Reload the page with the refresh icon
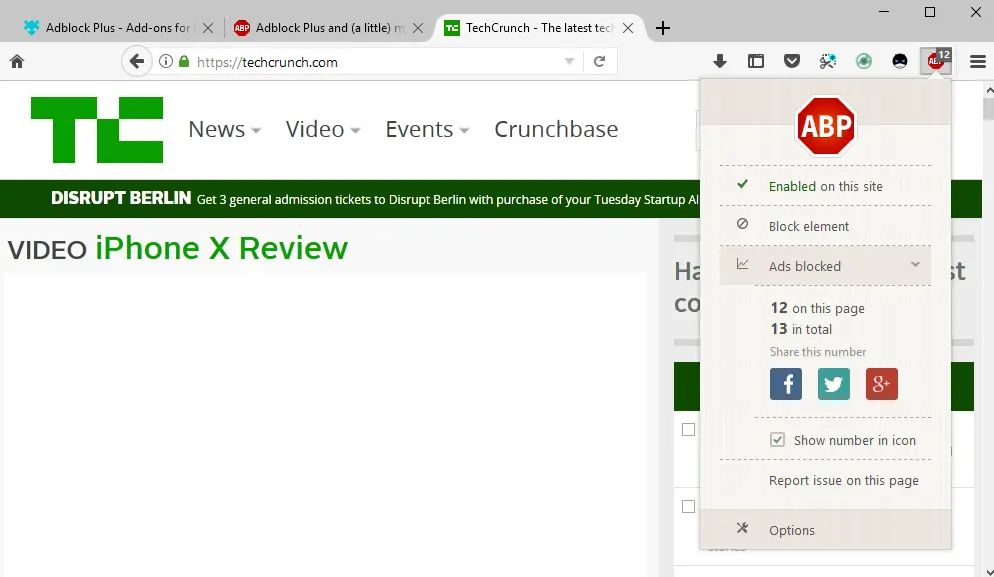 (x=599, y=62)
